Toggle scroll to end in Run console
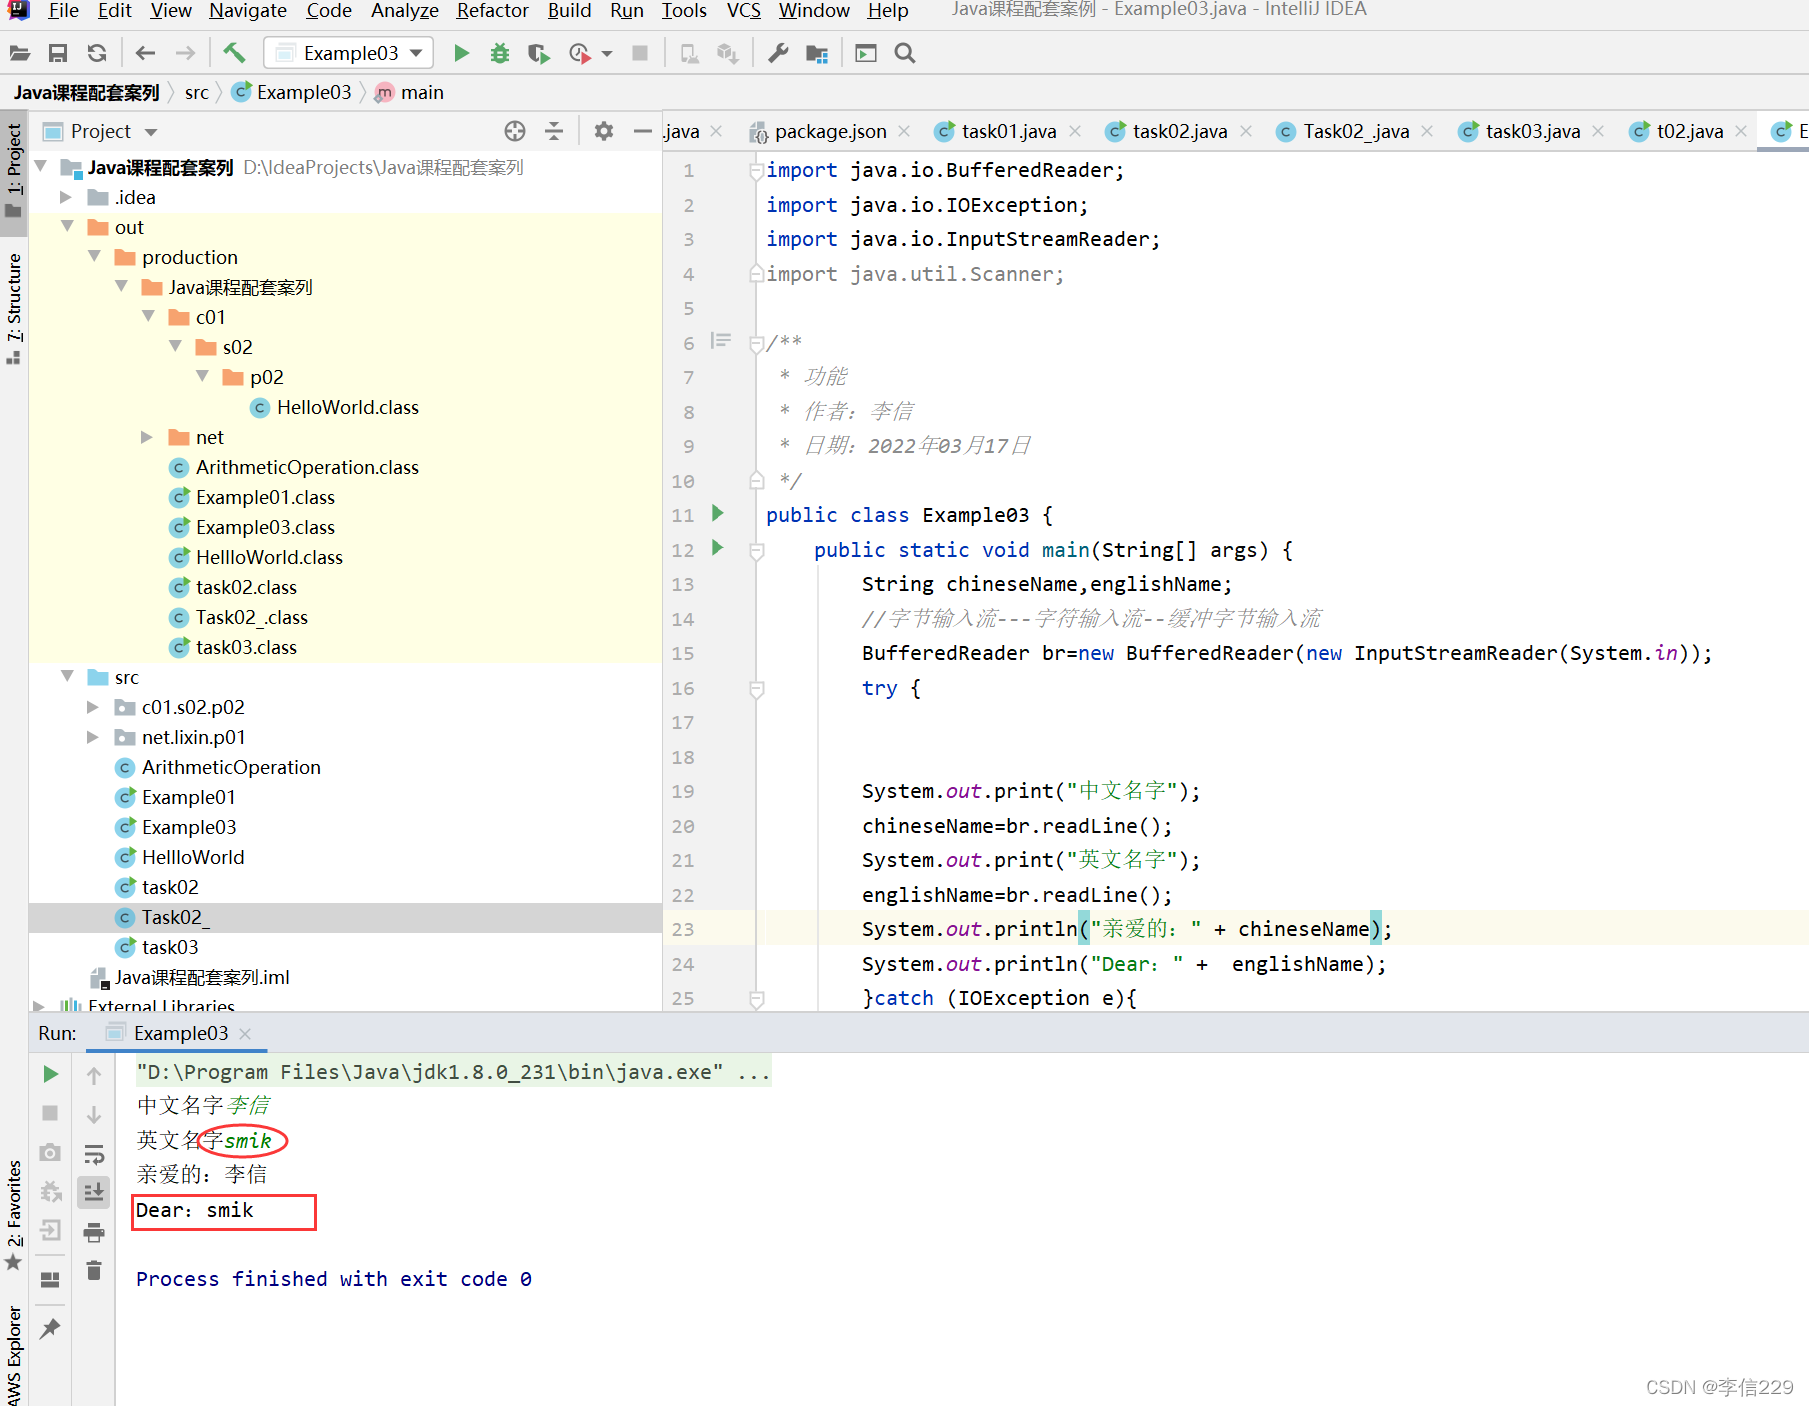1809x1406 pixels. point(94,1192)
